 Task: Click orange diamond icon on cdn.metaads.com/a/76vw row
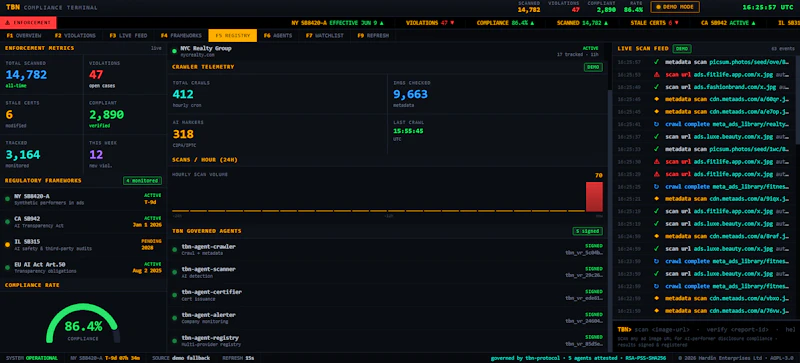pos(656,310)
